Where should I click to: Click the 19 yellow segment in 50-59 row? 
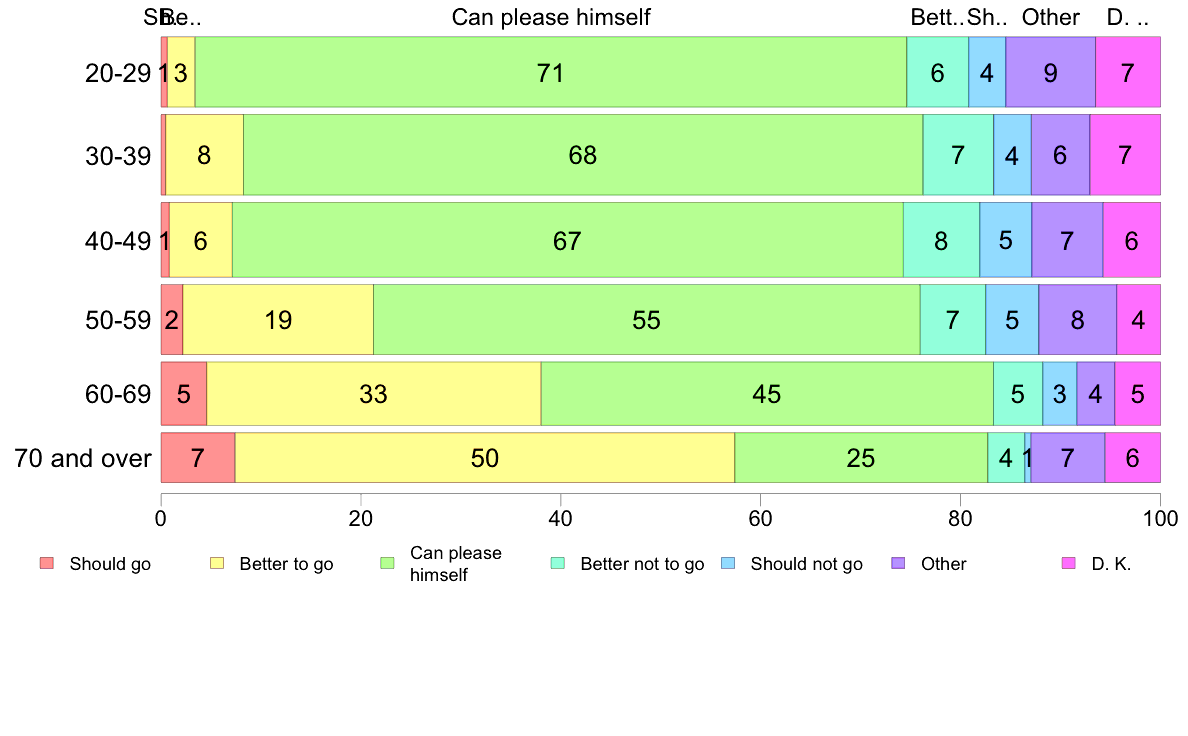[278, 319]
